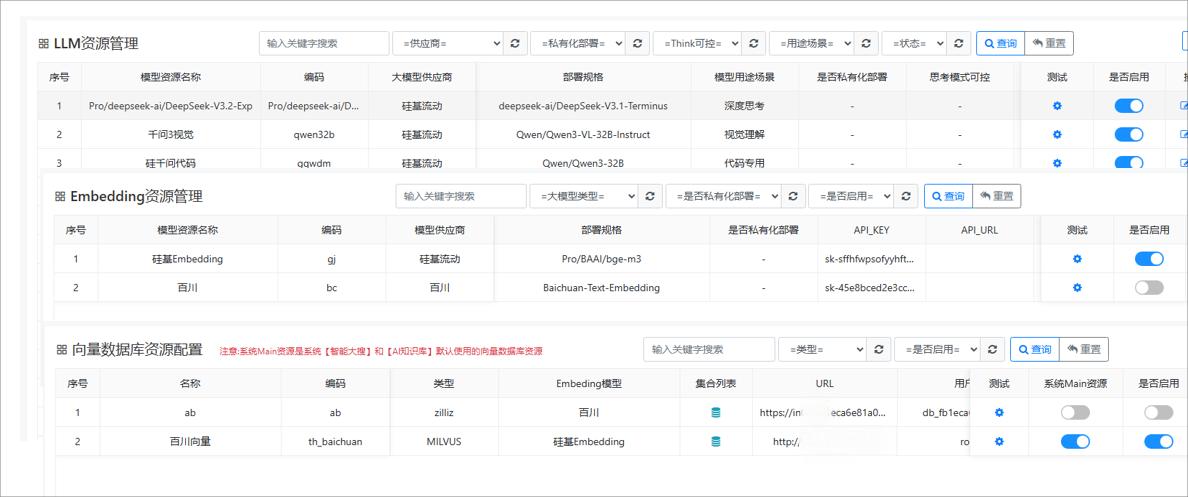The image size is (1188, 497).
Task: Toggle 系统Main资源 switch for 百川向量
Action: (1075, 442)
